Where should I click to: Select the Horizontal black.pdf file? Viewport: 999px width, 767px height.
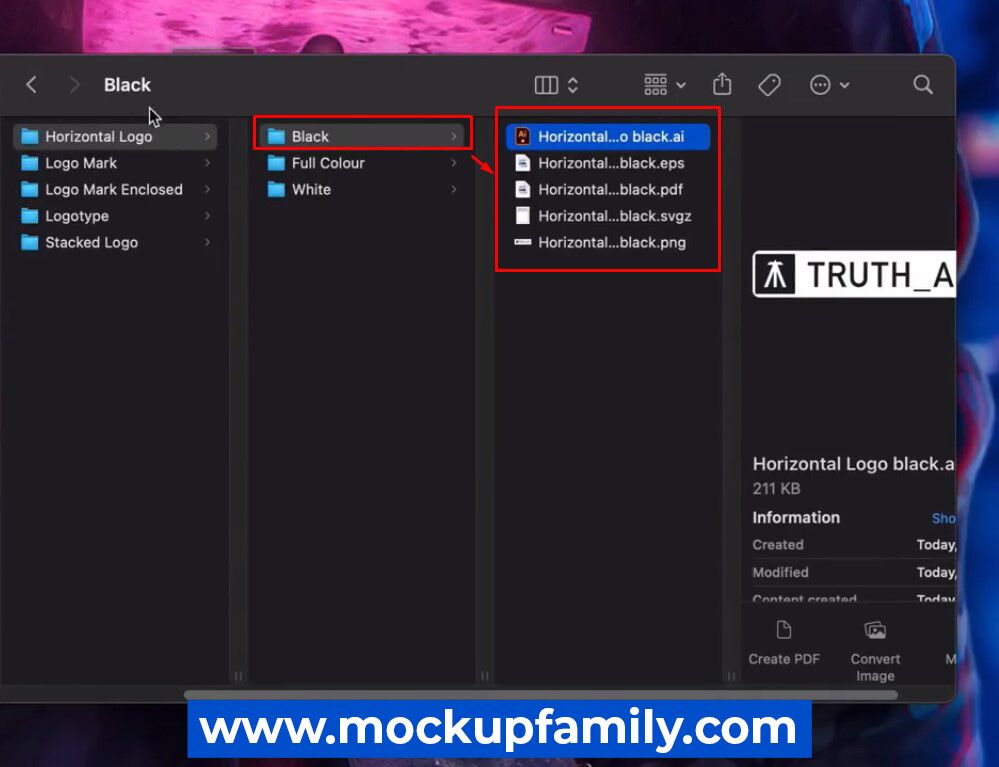coord(610,189)
